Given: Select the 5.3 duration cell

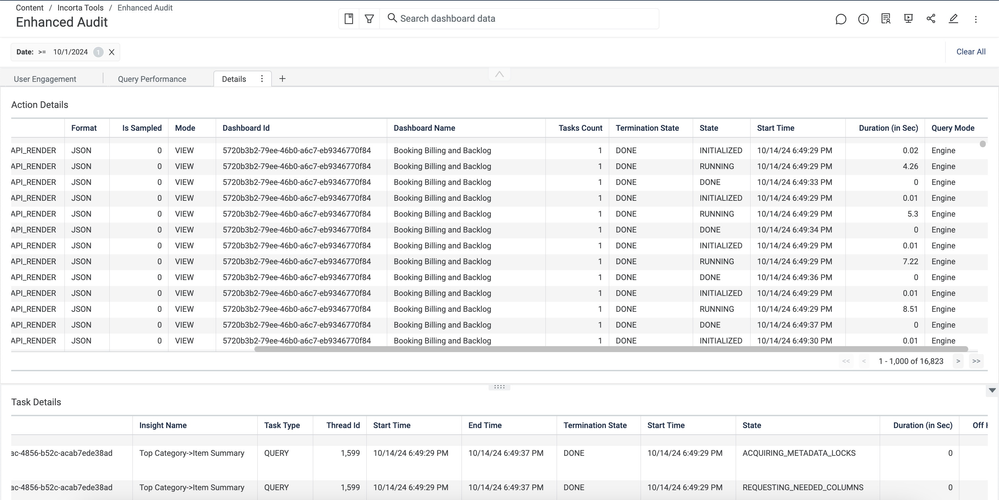Looking at the screenshot, I should 912,214.
